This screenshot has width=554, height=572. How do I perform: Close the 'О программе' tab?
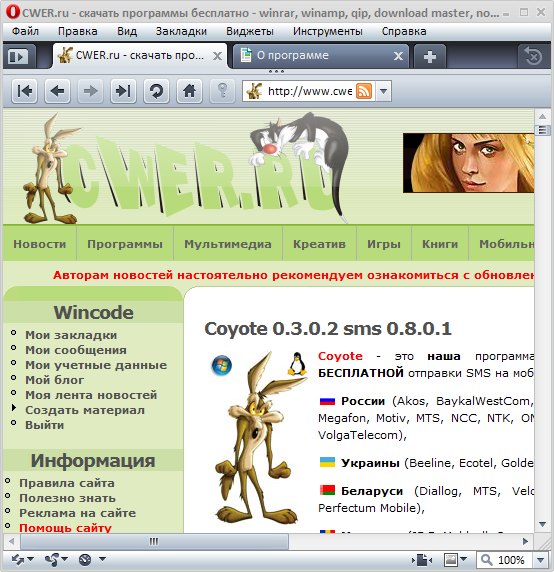pos(398,56)
